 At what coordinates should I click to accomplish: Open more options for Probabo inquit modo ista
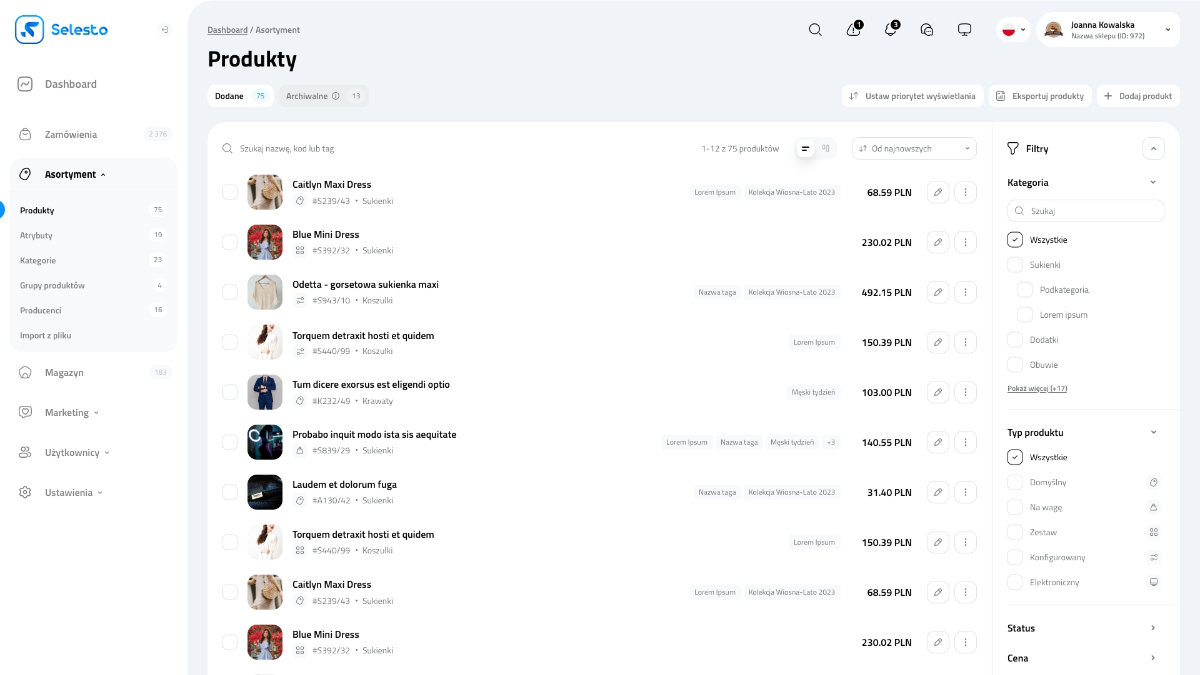[x=965, y=442]
